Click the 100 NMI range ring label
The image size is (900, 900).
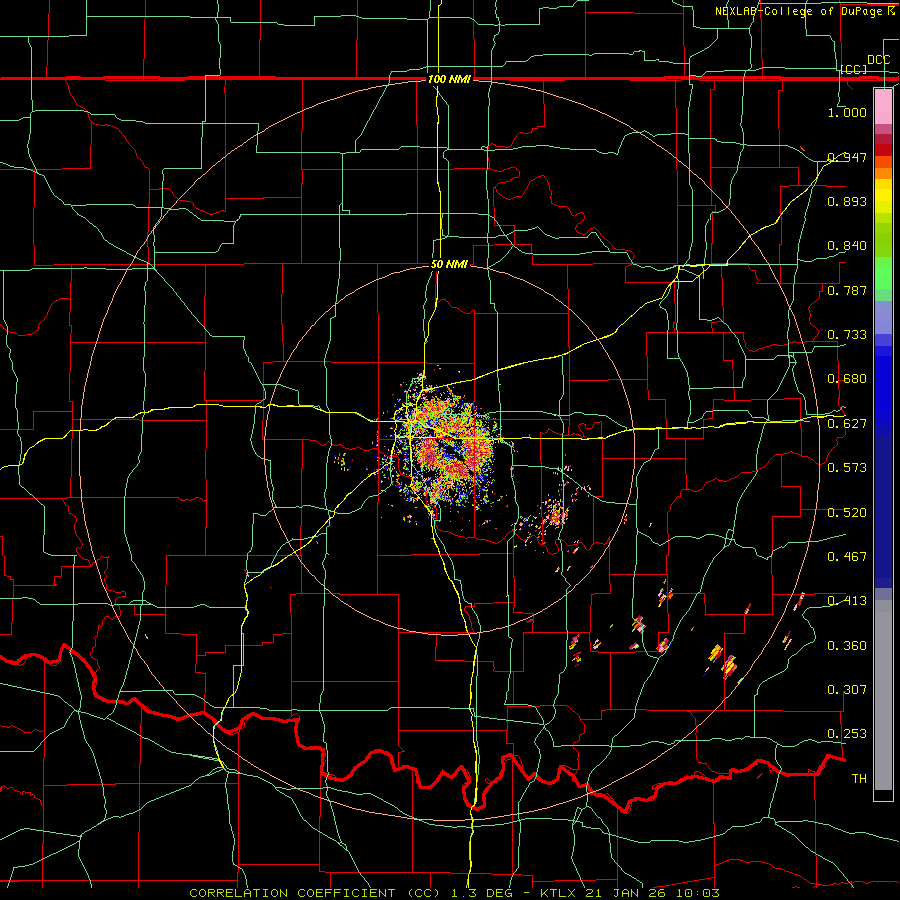click(x=449, y=79)
